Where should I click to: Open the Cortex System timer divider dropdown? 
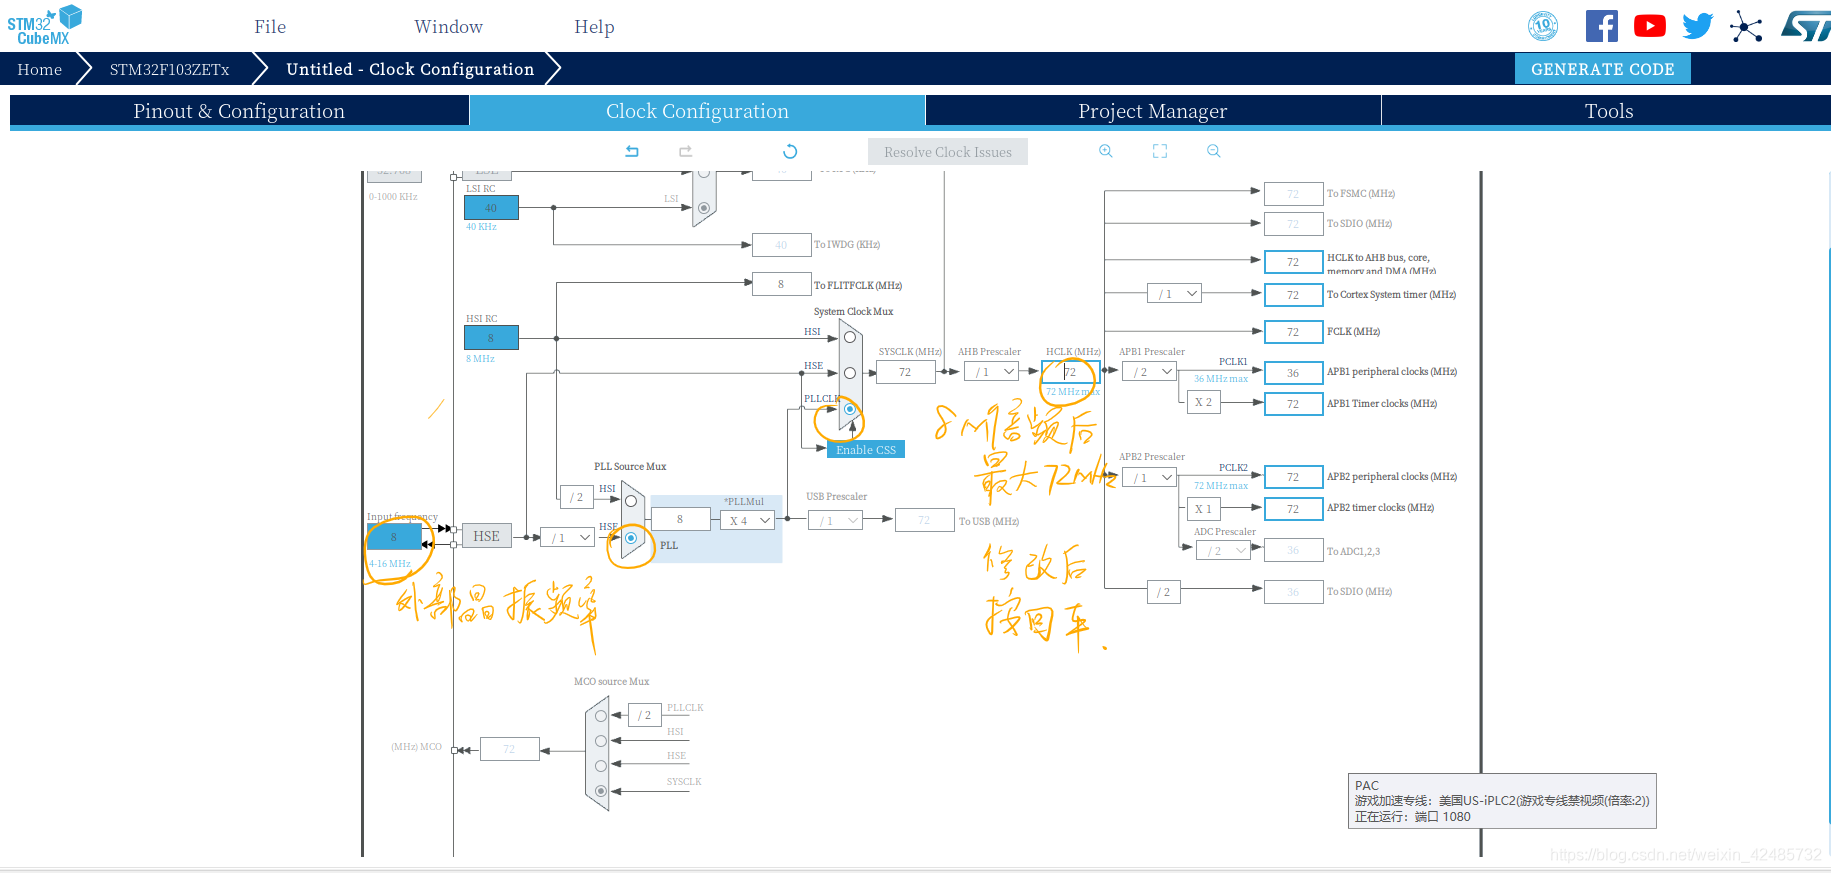coord(1174,294)
